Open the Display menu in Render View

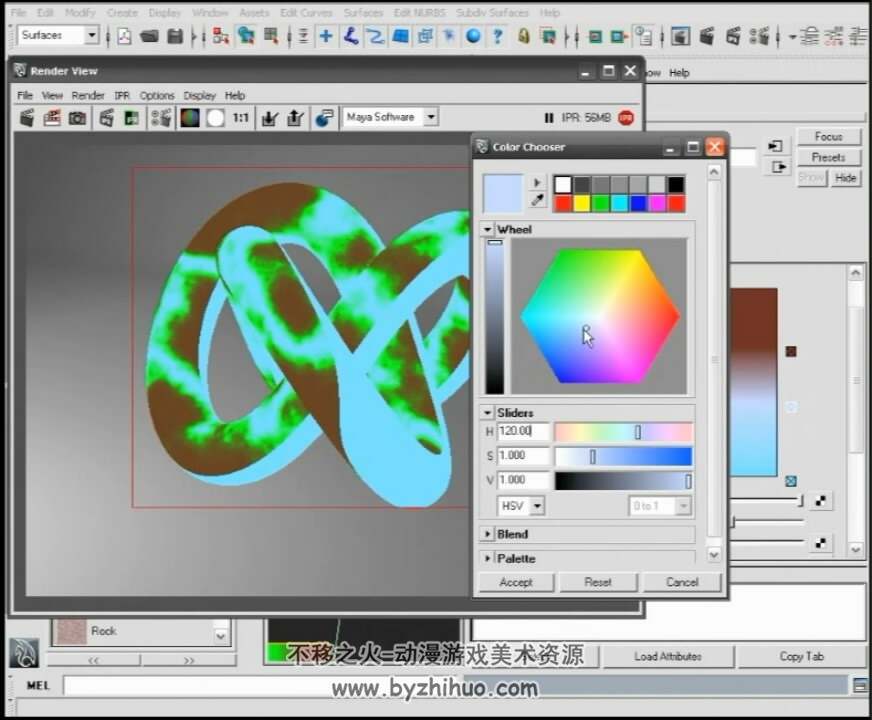pos(200,96)
